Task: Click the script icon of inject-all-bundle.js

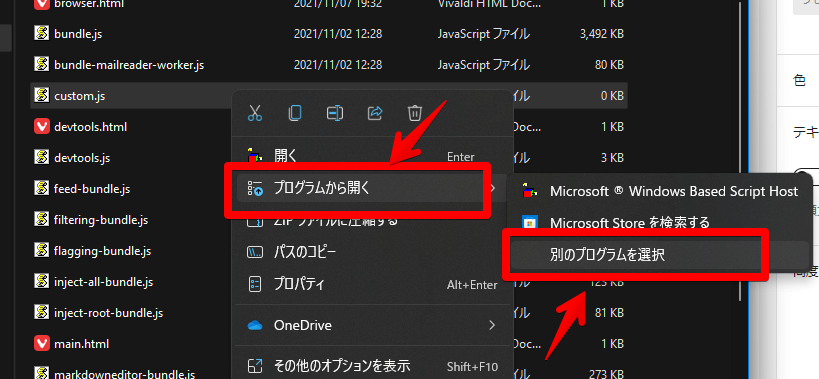Action: (41, 282)
